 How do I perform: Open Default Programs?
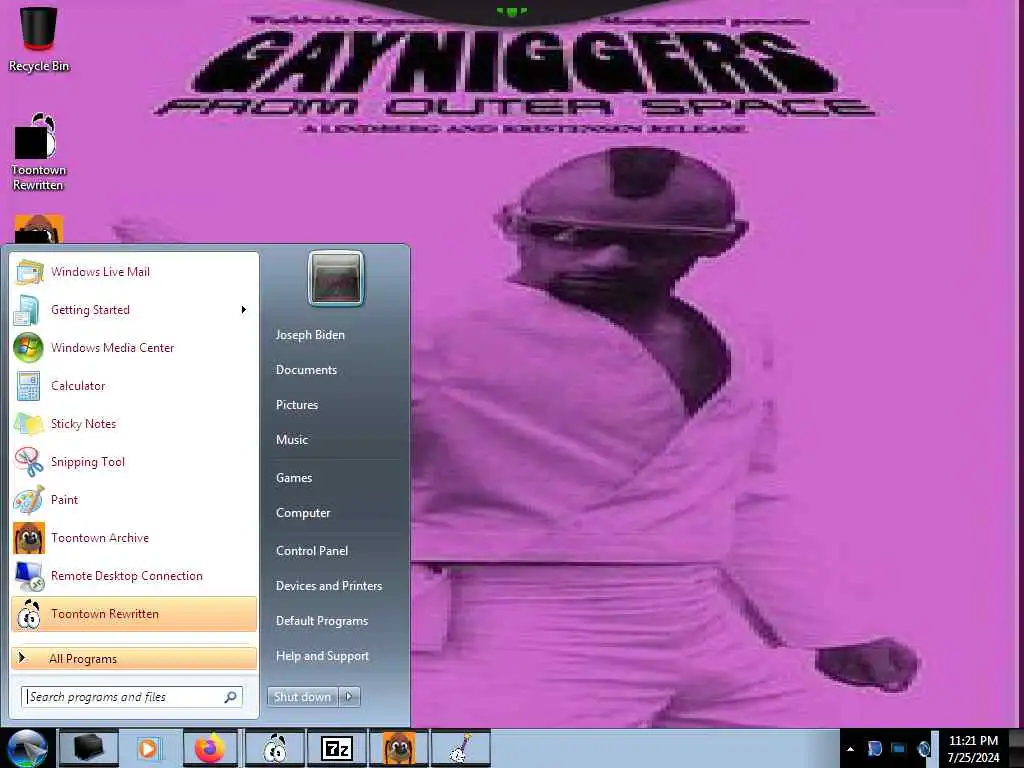(322, 621)
